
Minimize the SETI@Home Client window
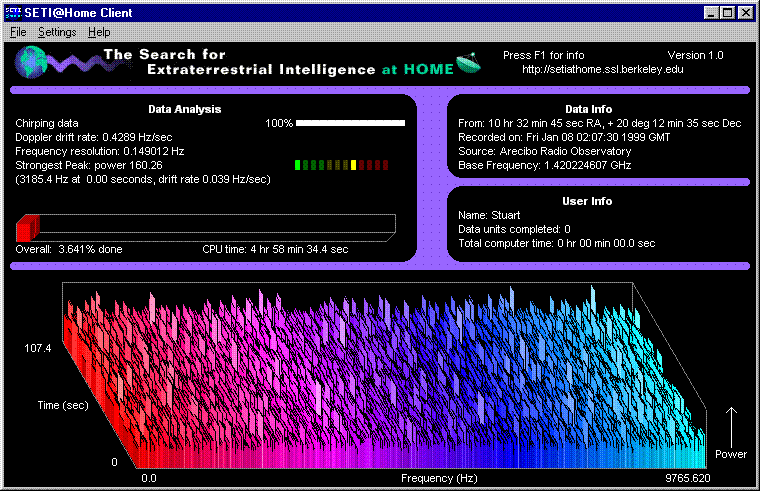click(x=711, y=13)
